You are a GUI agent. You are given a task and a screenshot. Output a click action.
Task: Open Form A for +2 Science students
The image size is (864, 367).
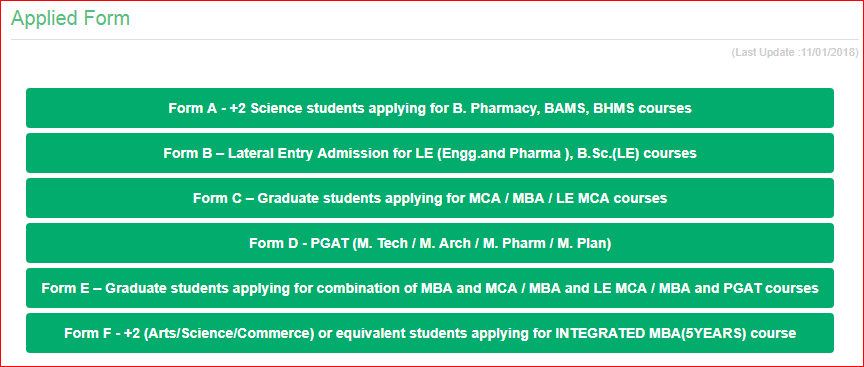coord(430,108)
